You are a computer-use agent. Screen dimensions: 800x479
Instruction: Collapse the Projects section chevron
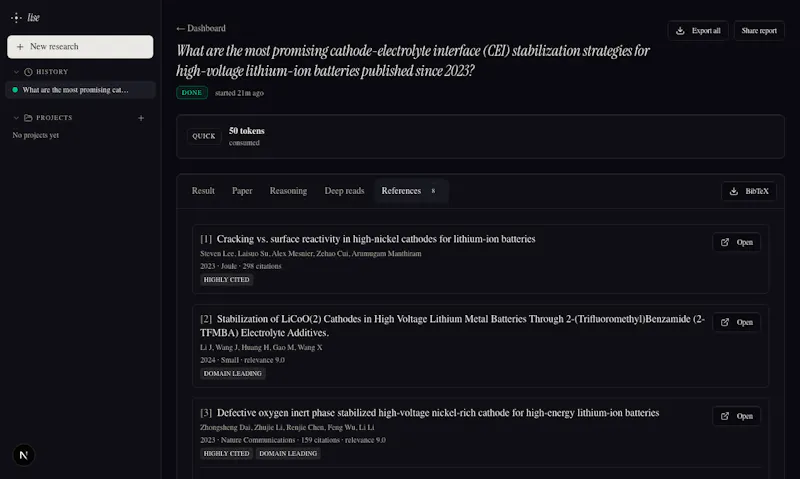coord(16,118)
